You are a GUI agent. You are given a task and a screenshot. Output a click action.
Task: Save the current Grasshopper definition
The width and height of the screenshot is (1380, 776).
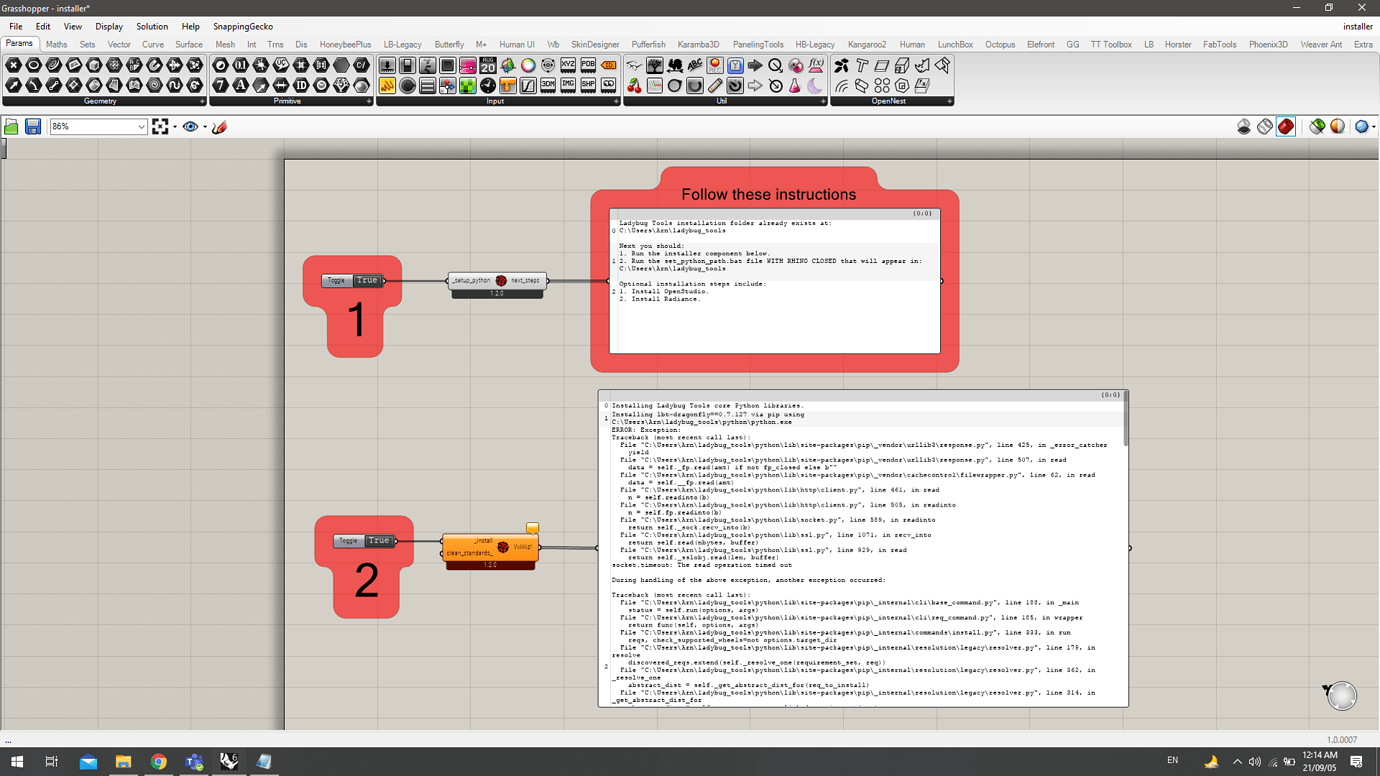pyautogui.click(x=33, y=126)
